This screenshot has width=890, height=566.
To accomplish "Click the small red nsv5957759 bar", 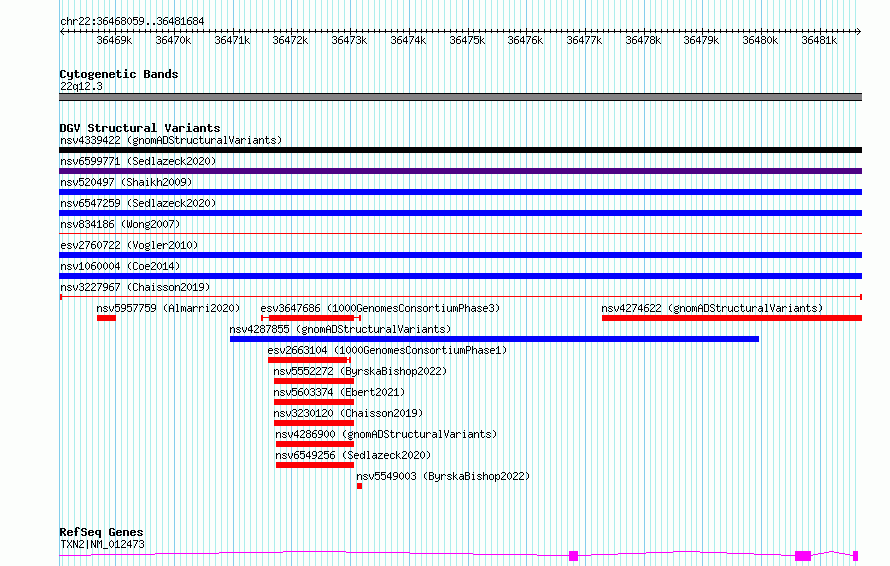I will 106,318.
